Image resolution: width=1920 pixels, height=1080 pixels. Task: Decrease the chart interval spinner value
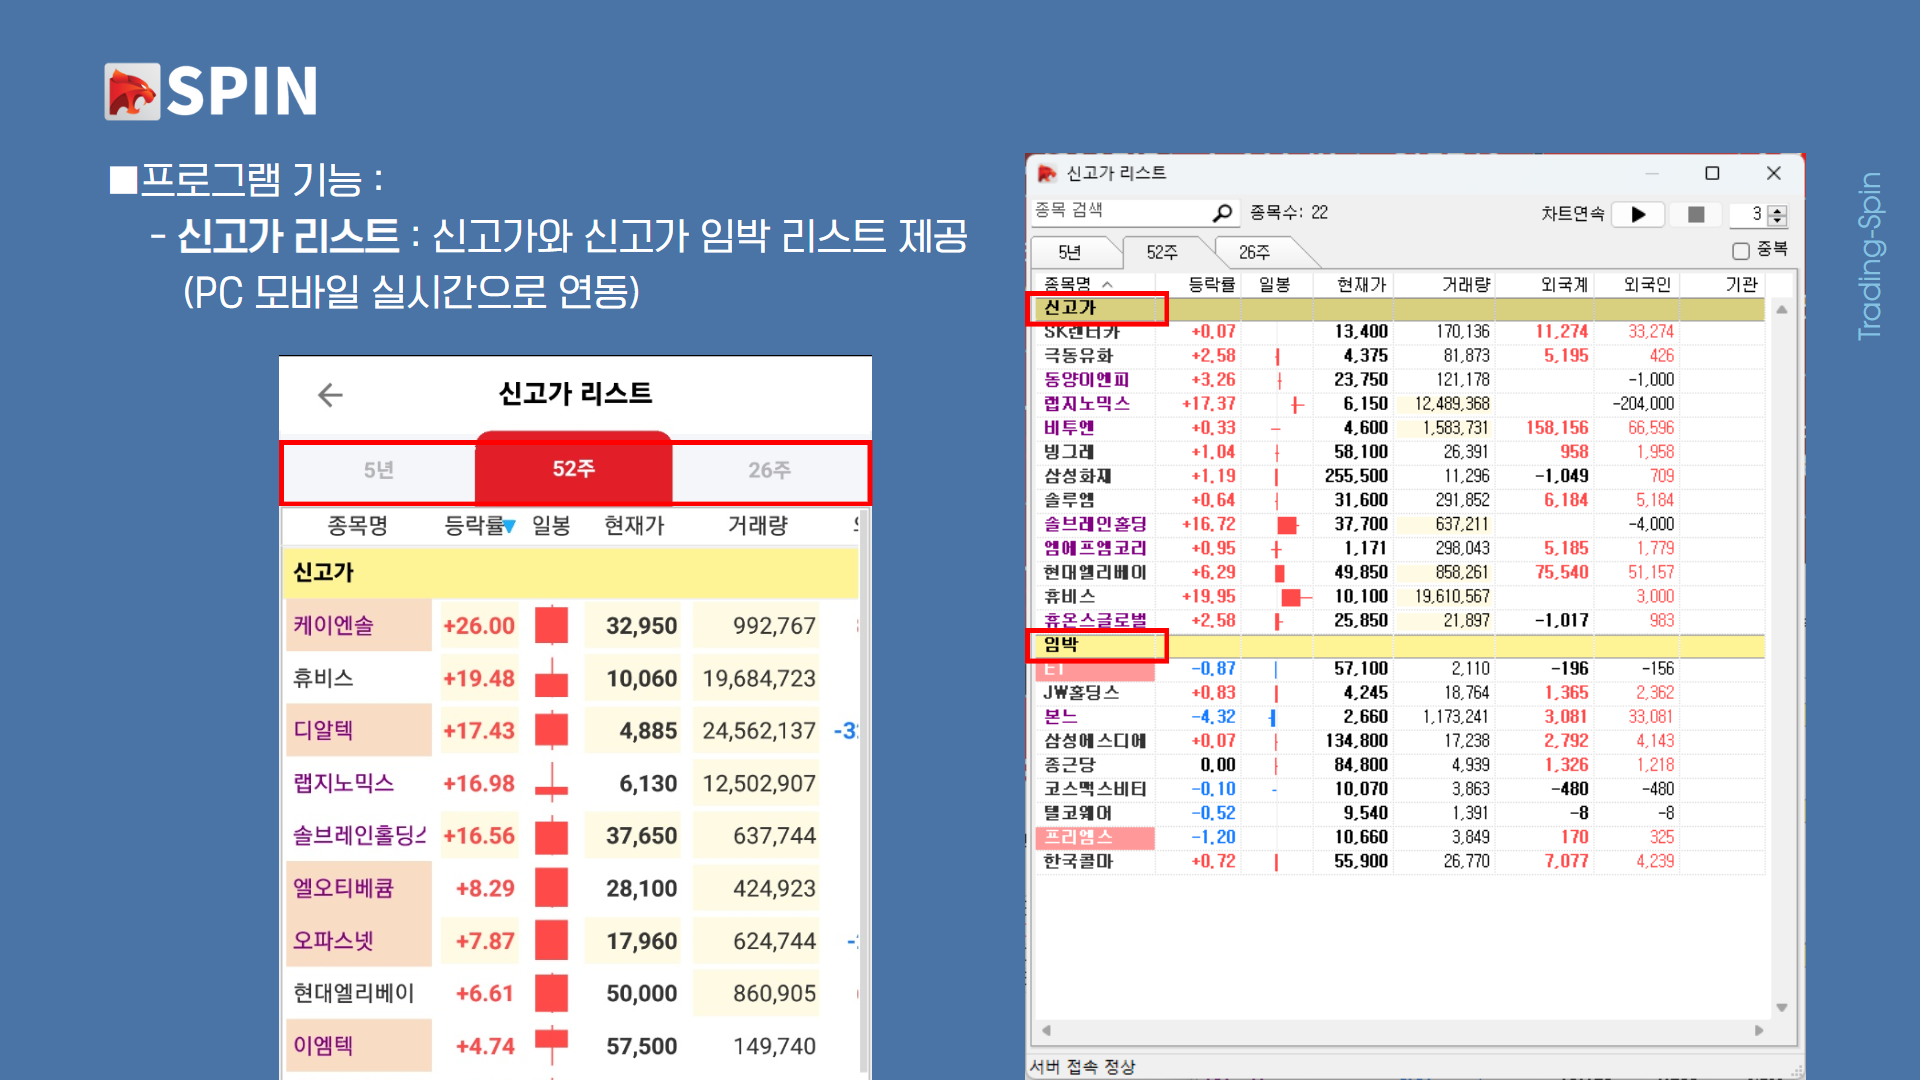click(x=1777, y=220)
